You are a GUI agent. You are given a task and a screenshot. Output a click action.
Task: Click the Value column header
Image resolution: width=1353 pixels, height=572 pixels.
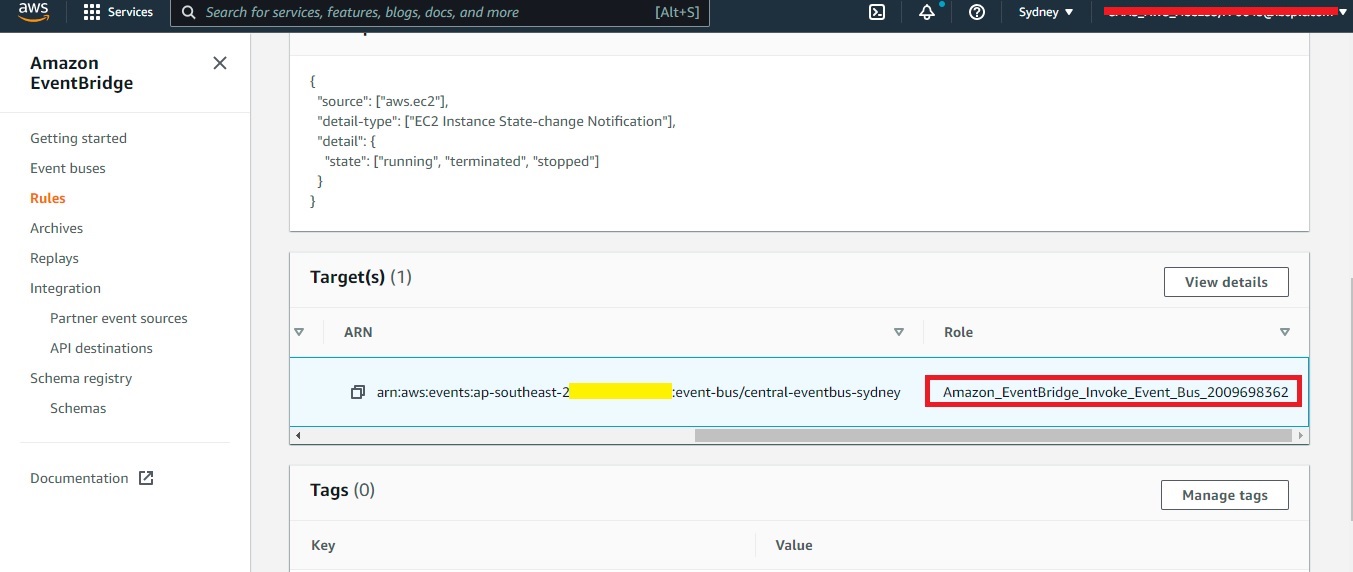point(794,545)
